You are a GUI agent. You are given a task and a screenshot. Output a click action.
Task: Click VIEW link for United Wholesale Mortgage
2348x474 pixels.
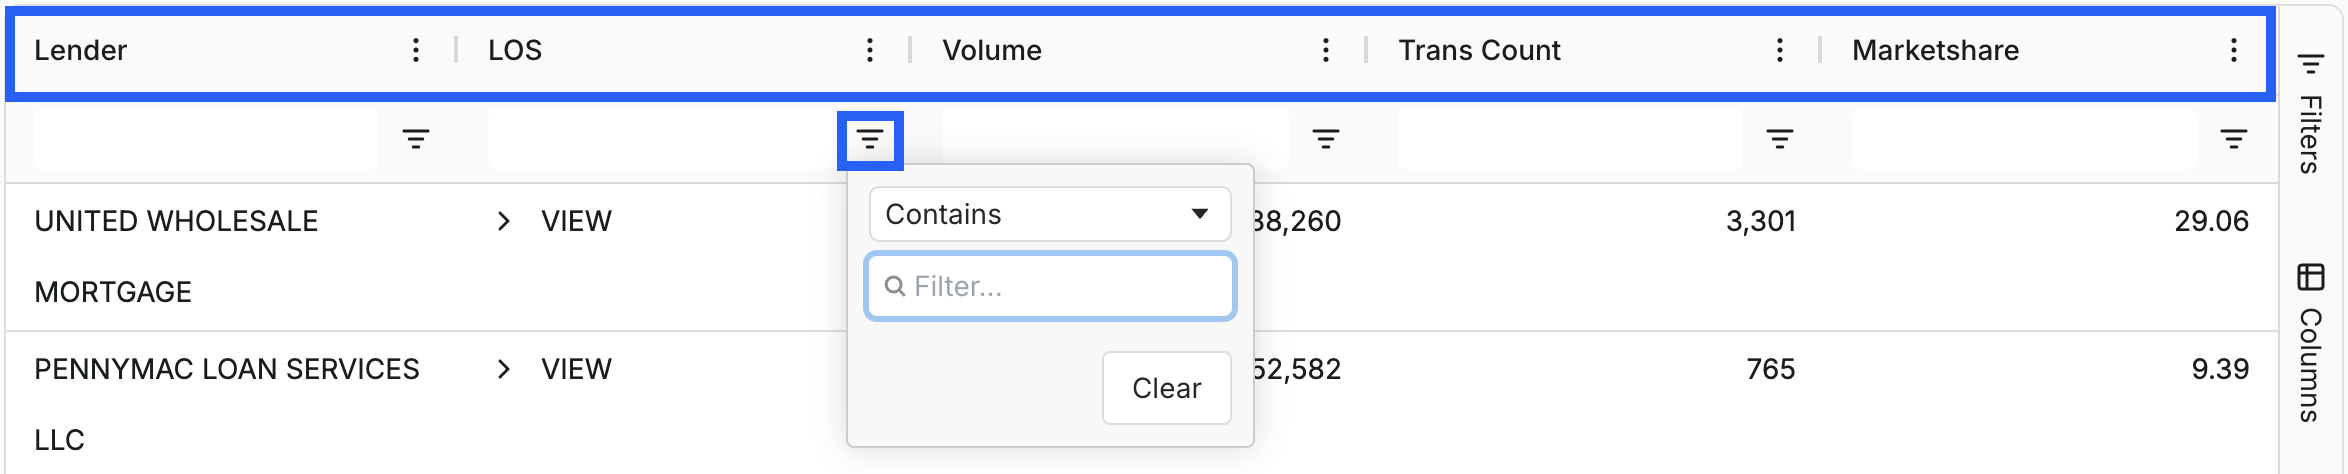point(577,221)
